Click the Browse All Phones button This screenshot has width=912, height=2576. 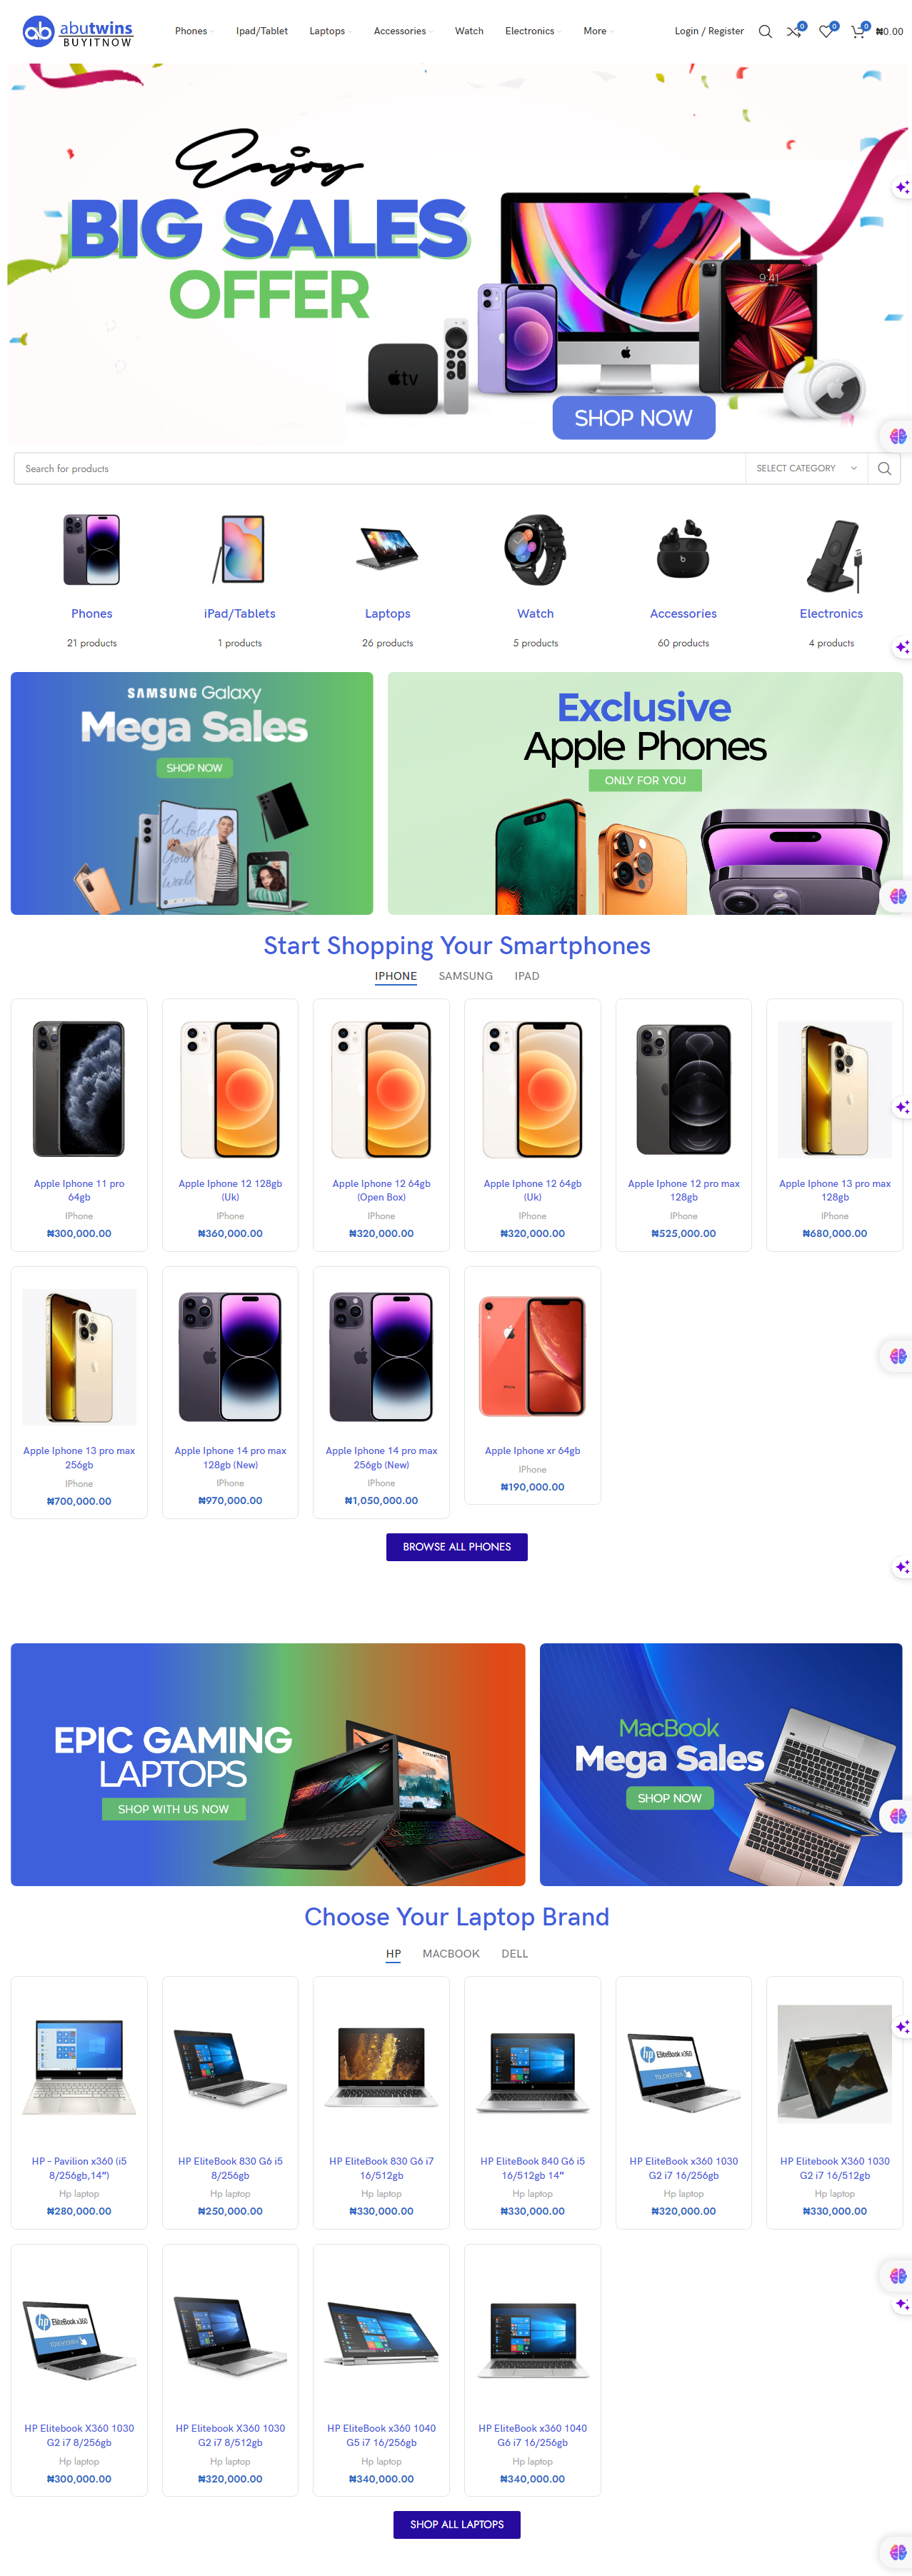click(x=456, y=1546)
